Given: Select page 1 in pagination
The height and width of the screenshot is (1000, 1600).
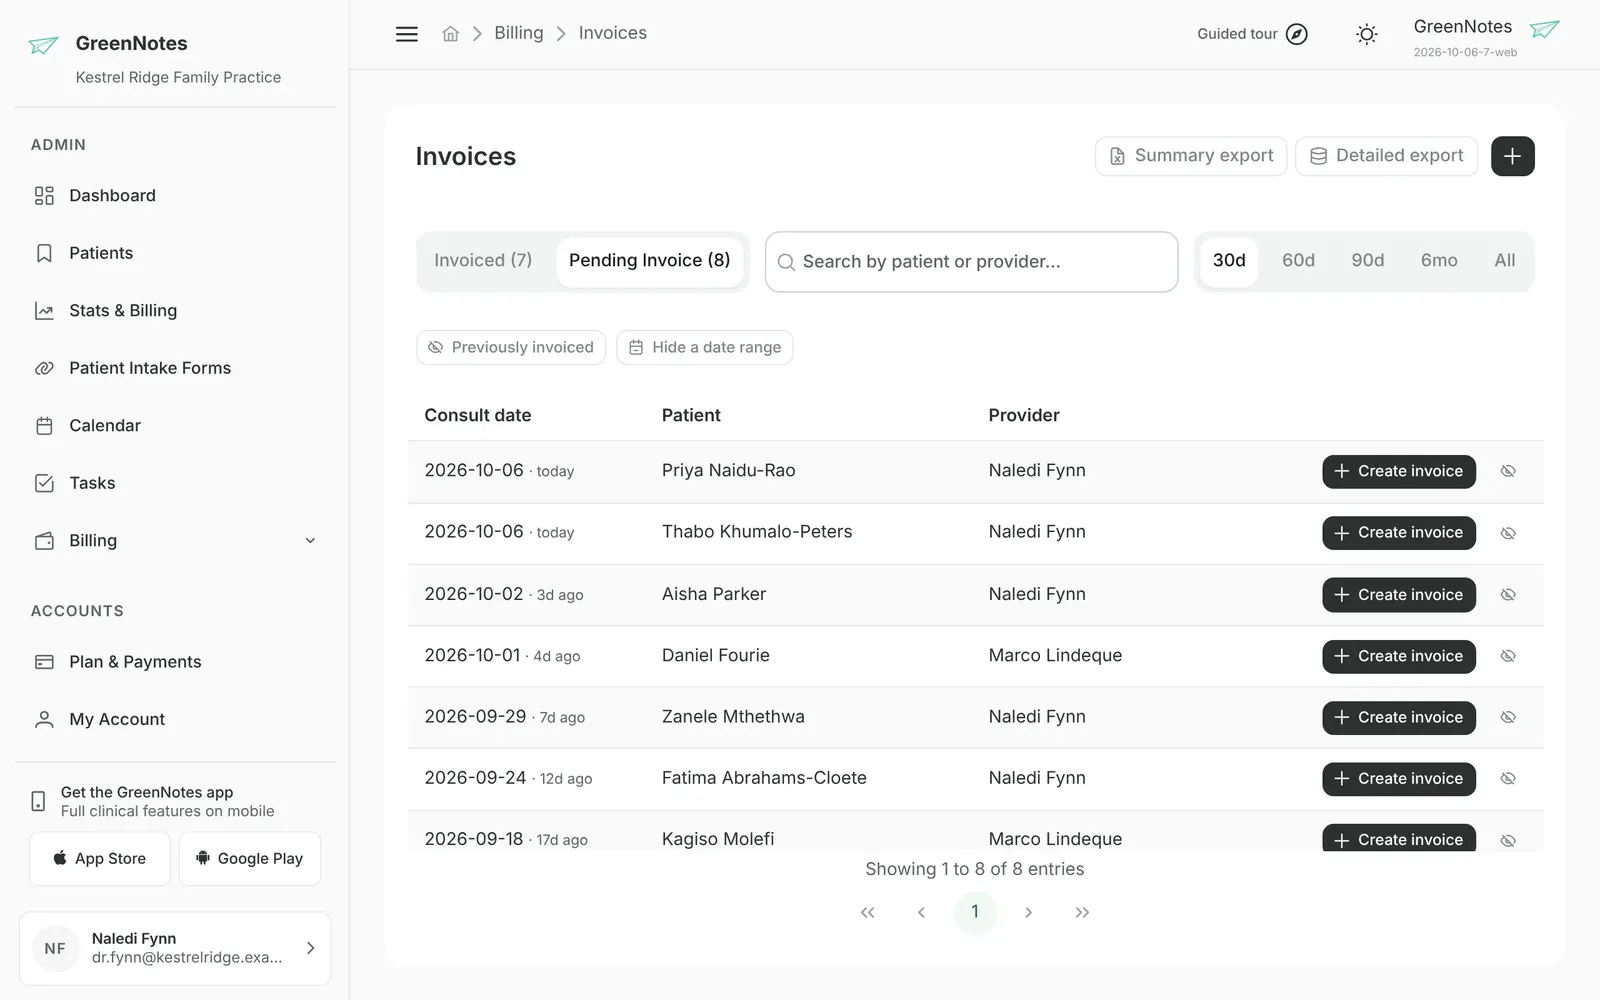Looking at the screenshot, I should click(975, 912).
